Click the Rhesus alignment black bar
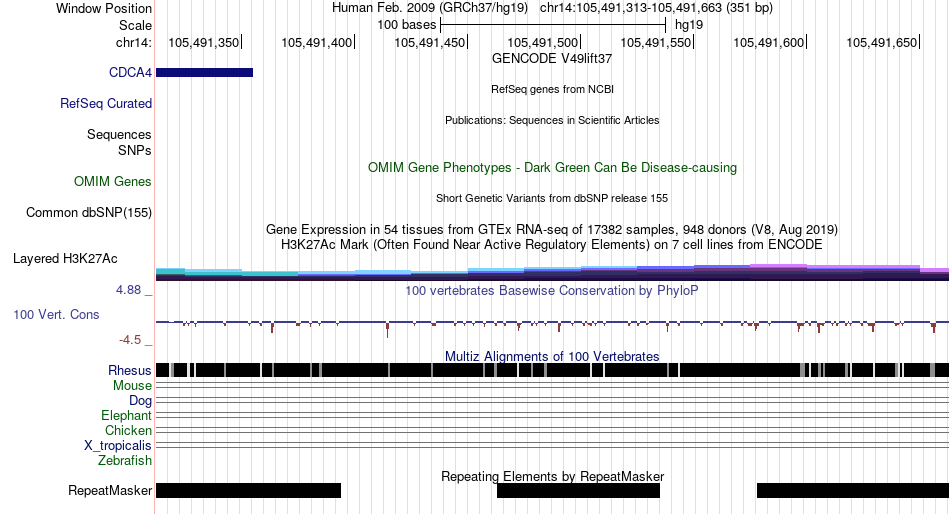Image resolution: width=950 pixels, height=514 pixels. click(x=553, y=370)
